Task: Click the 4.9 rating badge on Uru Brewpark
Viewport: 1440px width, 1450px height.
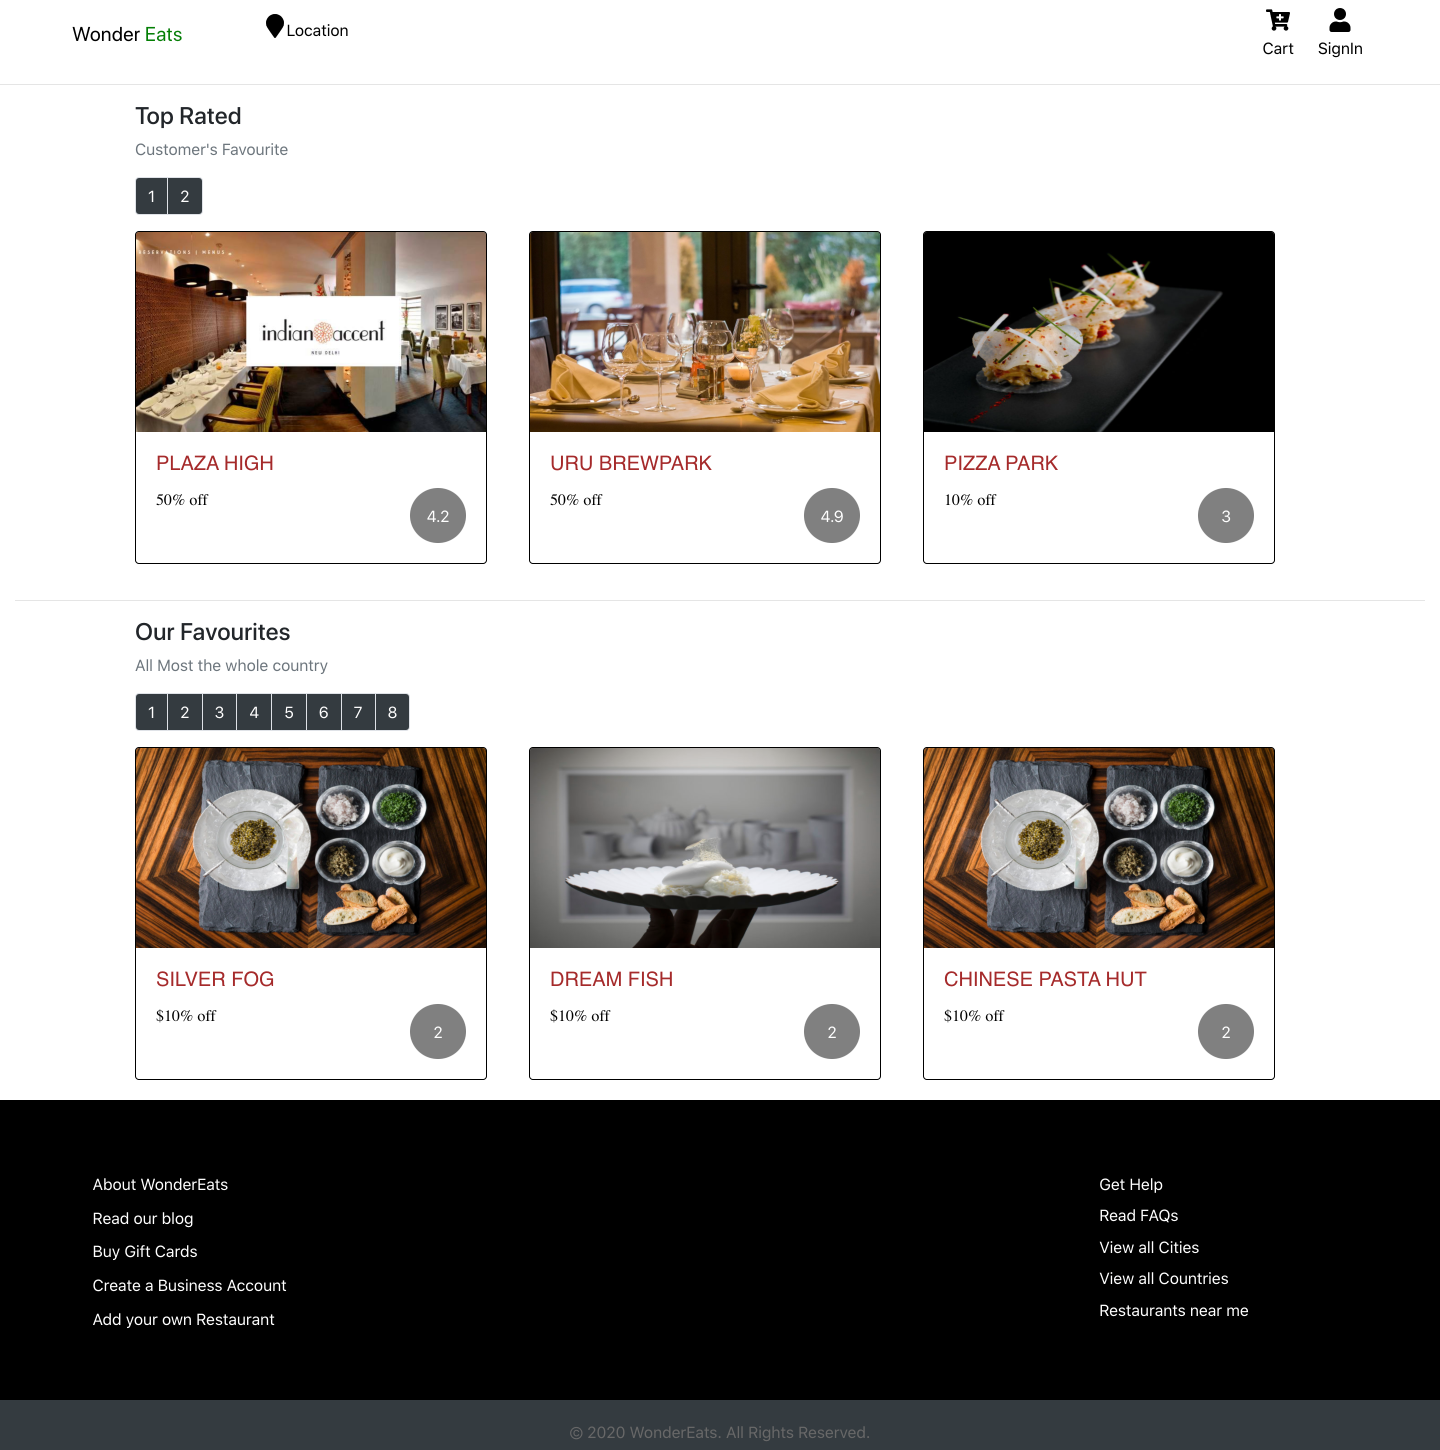Action: coord(832,516)
